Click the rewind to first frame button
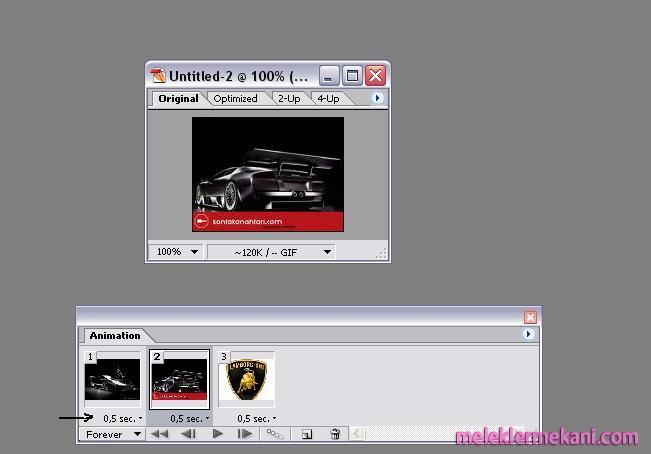 (x=158, y=434)
